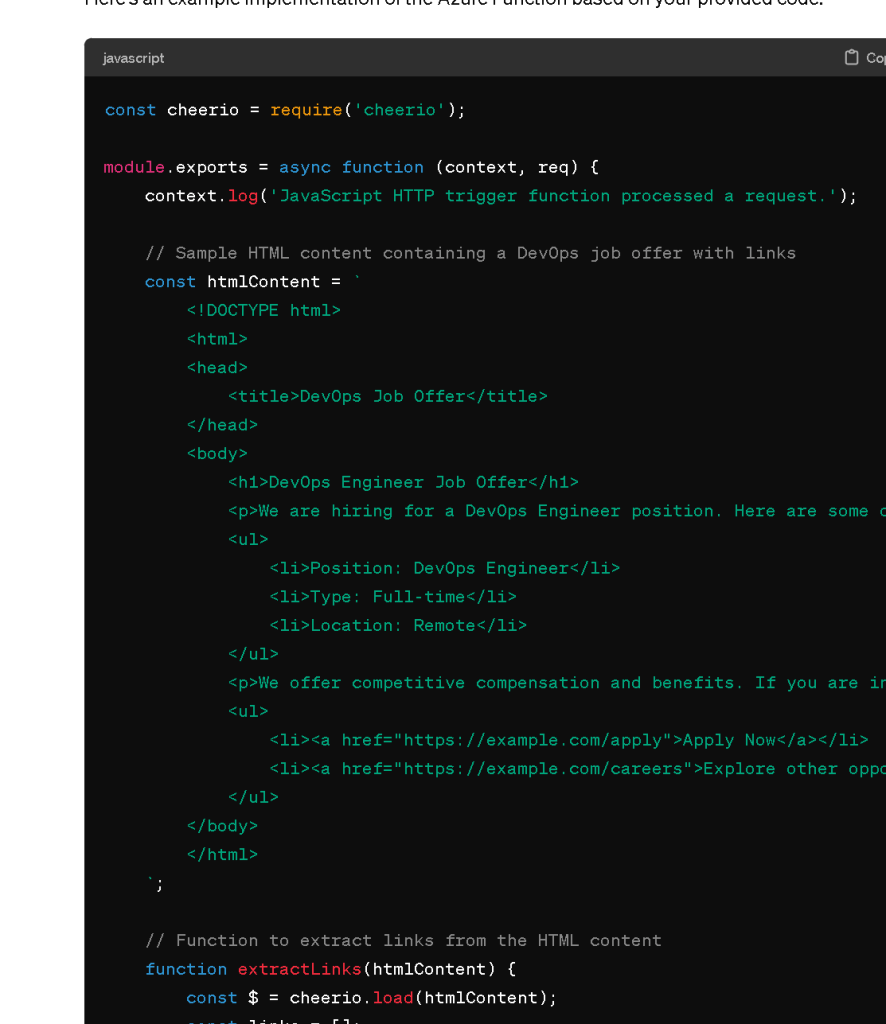Click the <h1> DevOps Engineer Job Offer line
886x1024 pixels.
click(x=403, y=483)
